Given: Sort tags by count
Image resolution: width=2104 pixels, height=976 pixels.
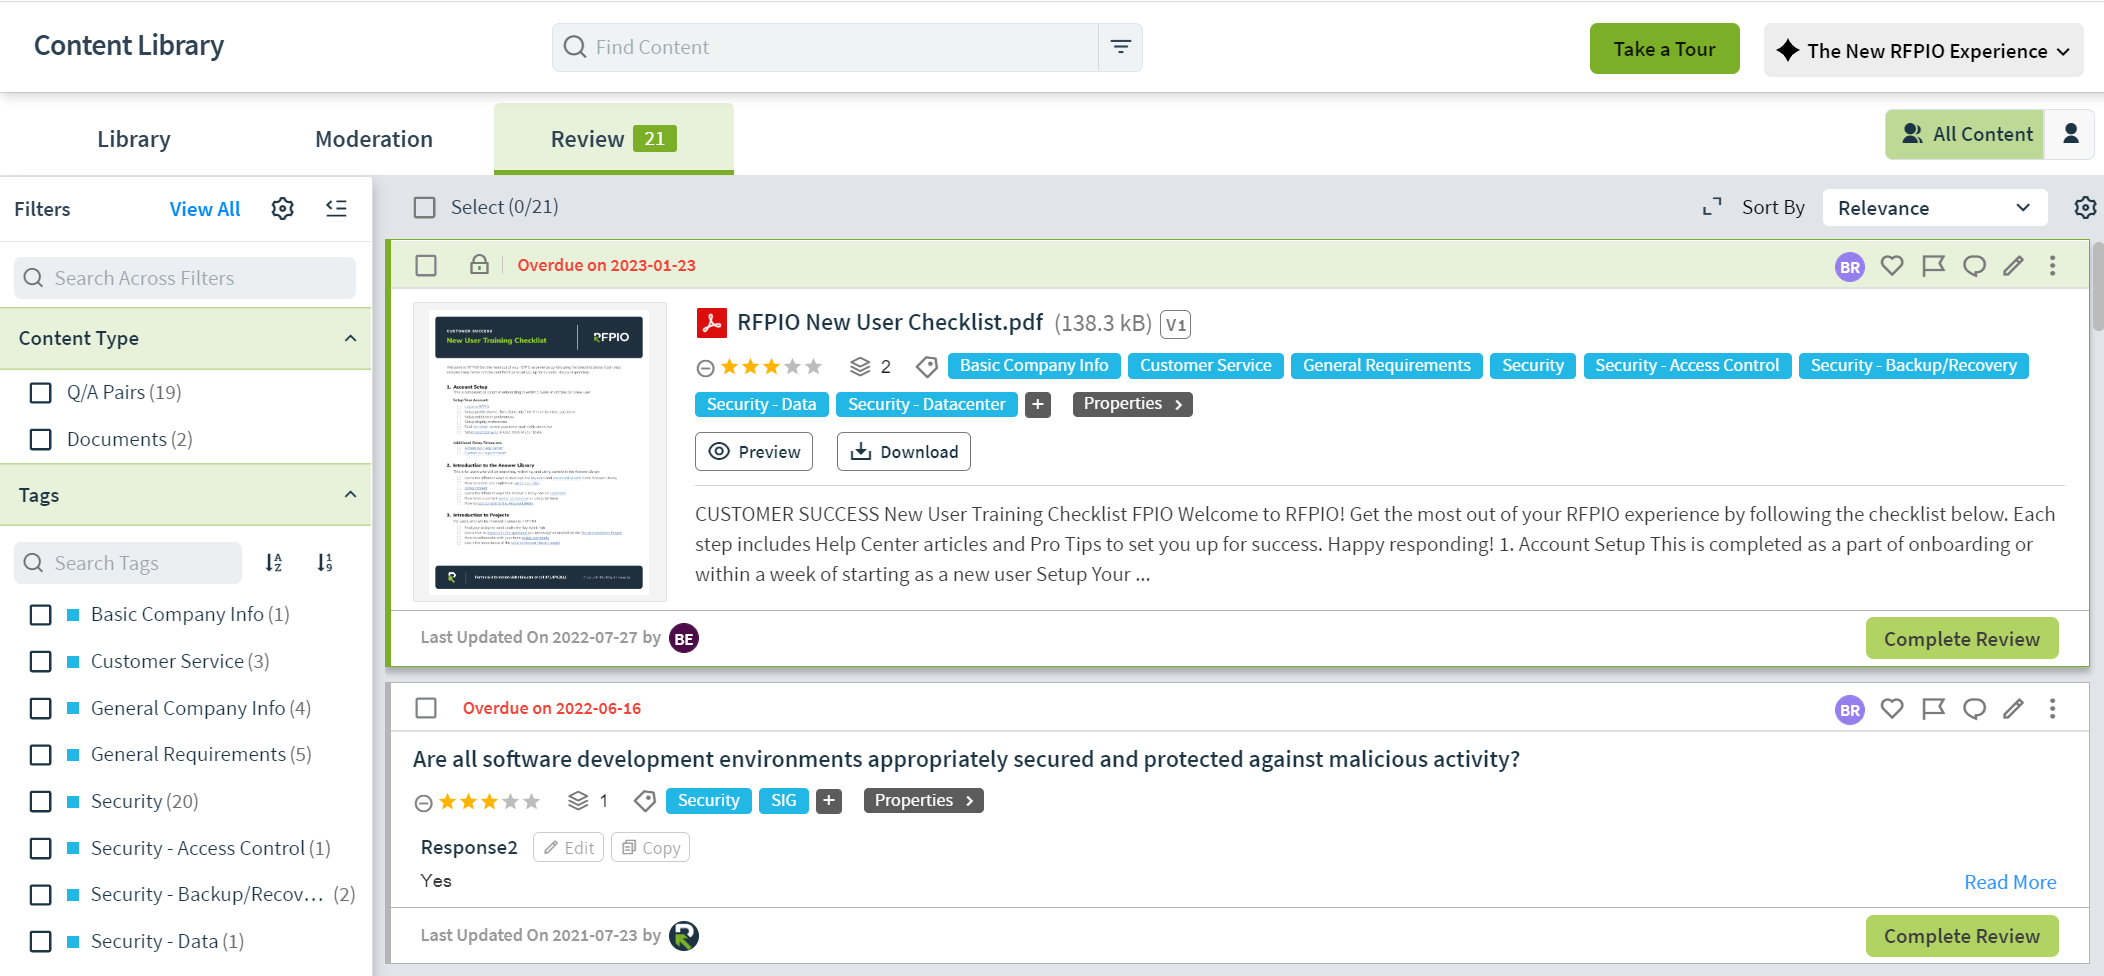Looking at the screenshot, I should click(325, 563).
